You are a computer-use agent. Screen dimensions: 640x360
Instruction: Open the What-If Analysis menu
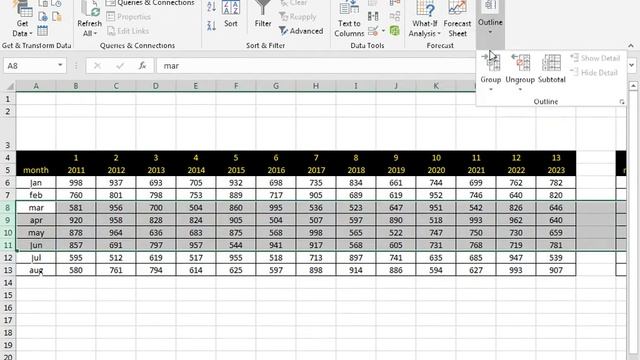tap(425, 19)
